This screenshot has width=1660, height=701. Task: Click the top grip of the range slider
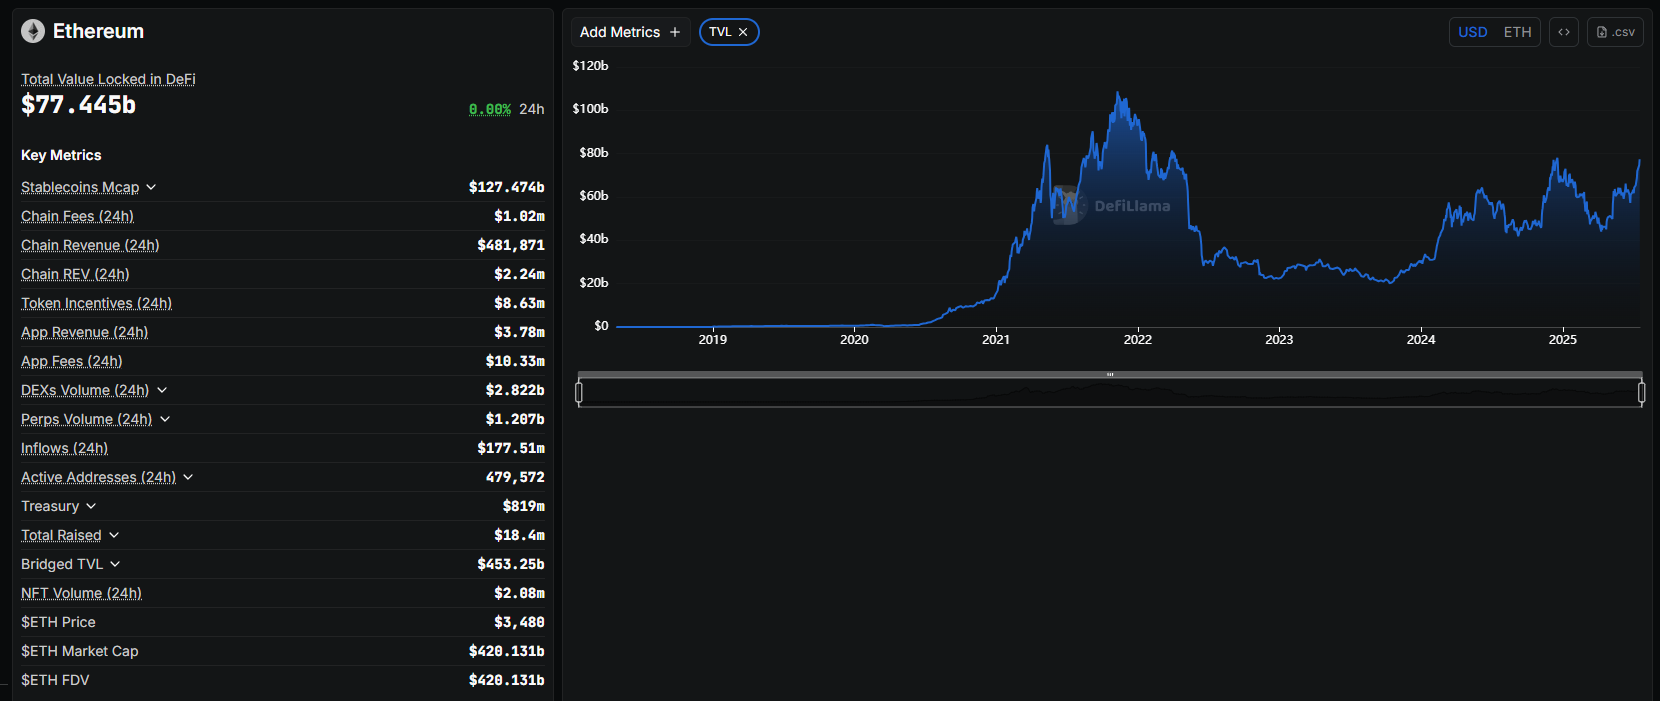pos(1110,375)
